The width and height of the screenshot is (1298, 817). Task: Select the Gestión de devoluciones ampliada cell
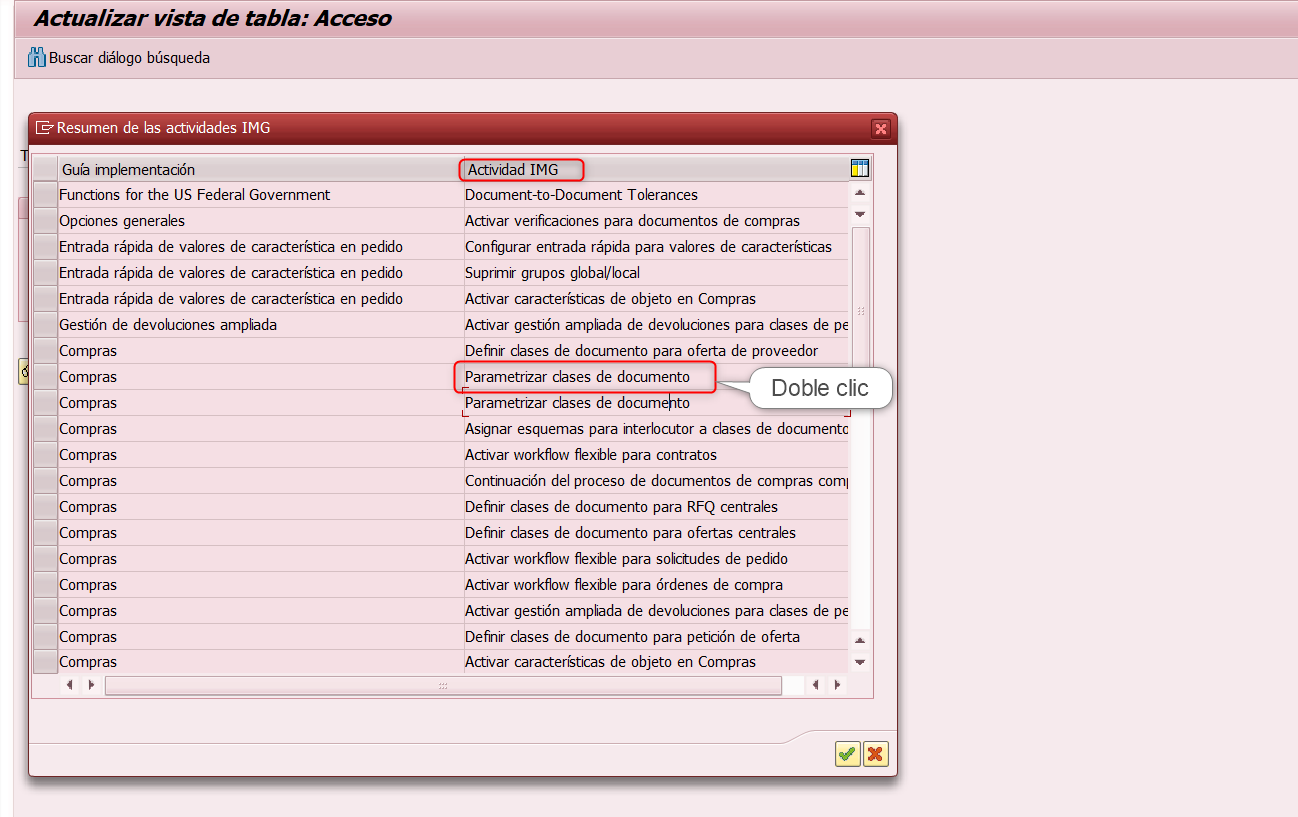[x=260, y=325]
